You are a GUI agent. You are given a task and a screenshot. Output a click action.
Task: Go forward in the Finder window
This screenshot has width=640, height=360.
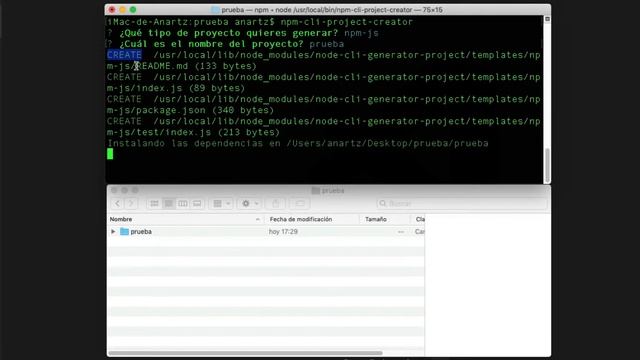(x=131, y=203)
